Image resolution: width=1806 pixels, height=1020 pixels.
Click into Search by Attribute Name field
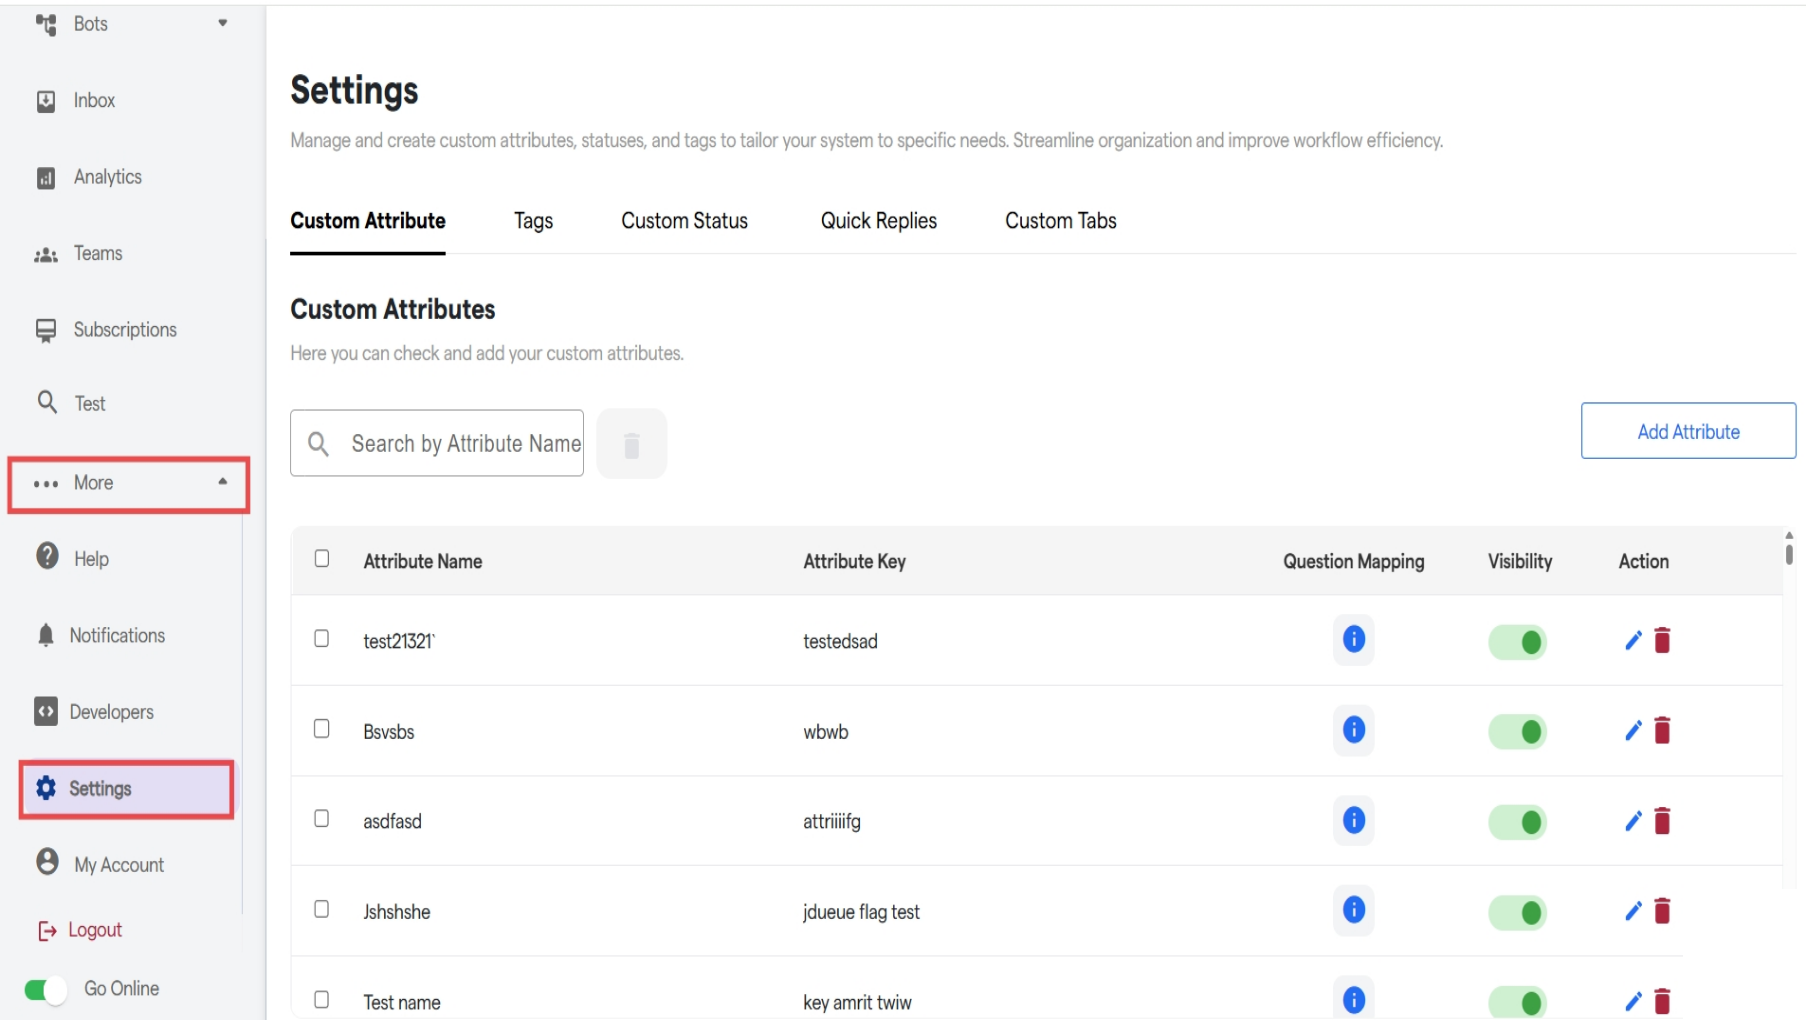437,443
